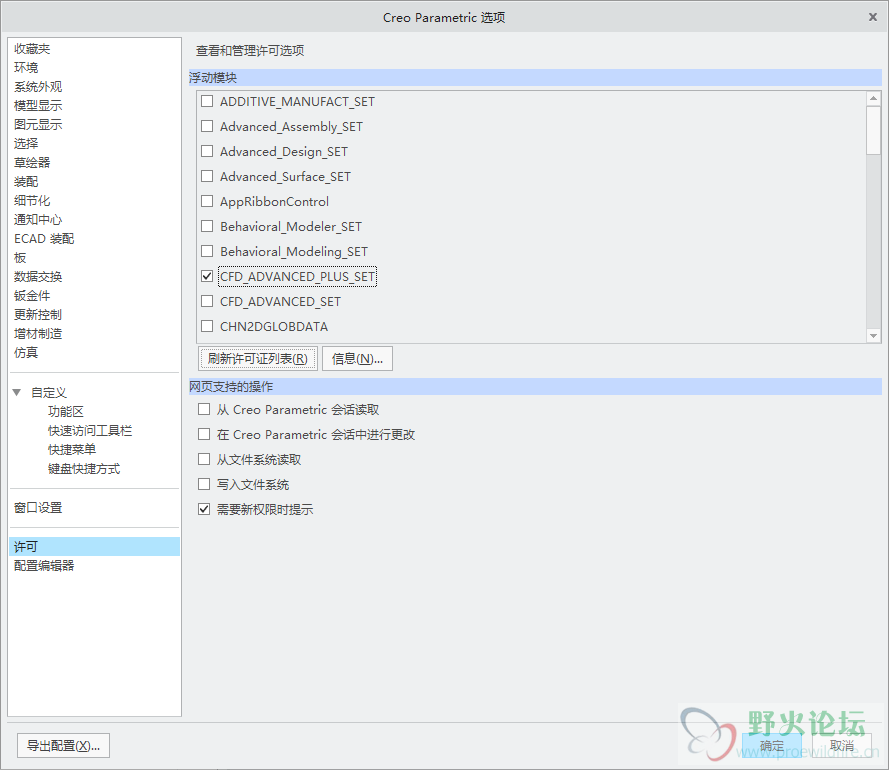Check the AppRibbonControl checkbox
The image size is (889, 770).
point(207,201)
